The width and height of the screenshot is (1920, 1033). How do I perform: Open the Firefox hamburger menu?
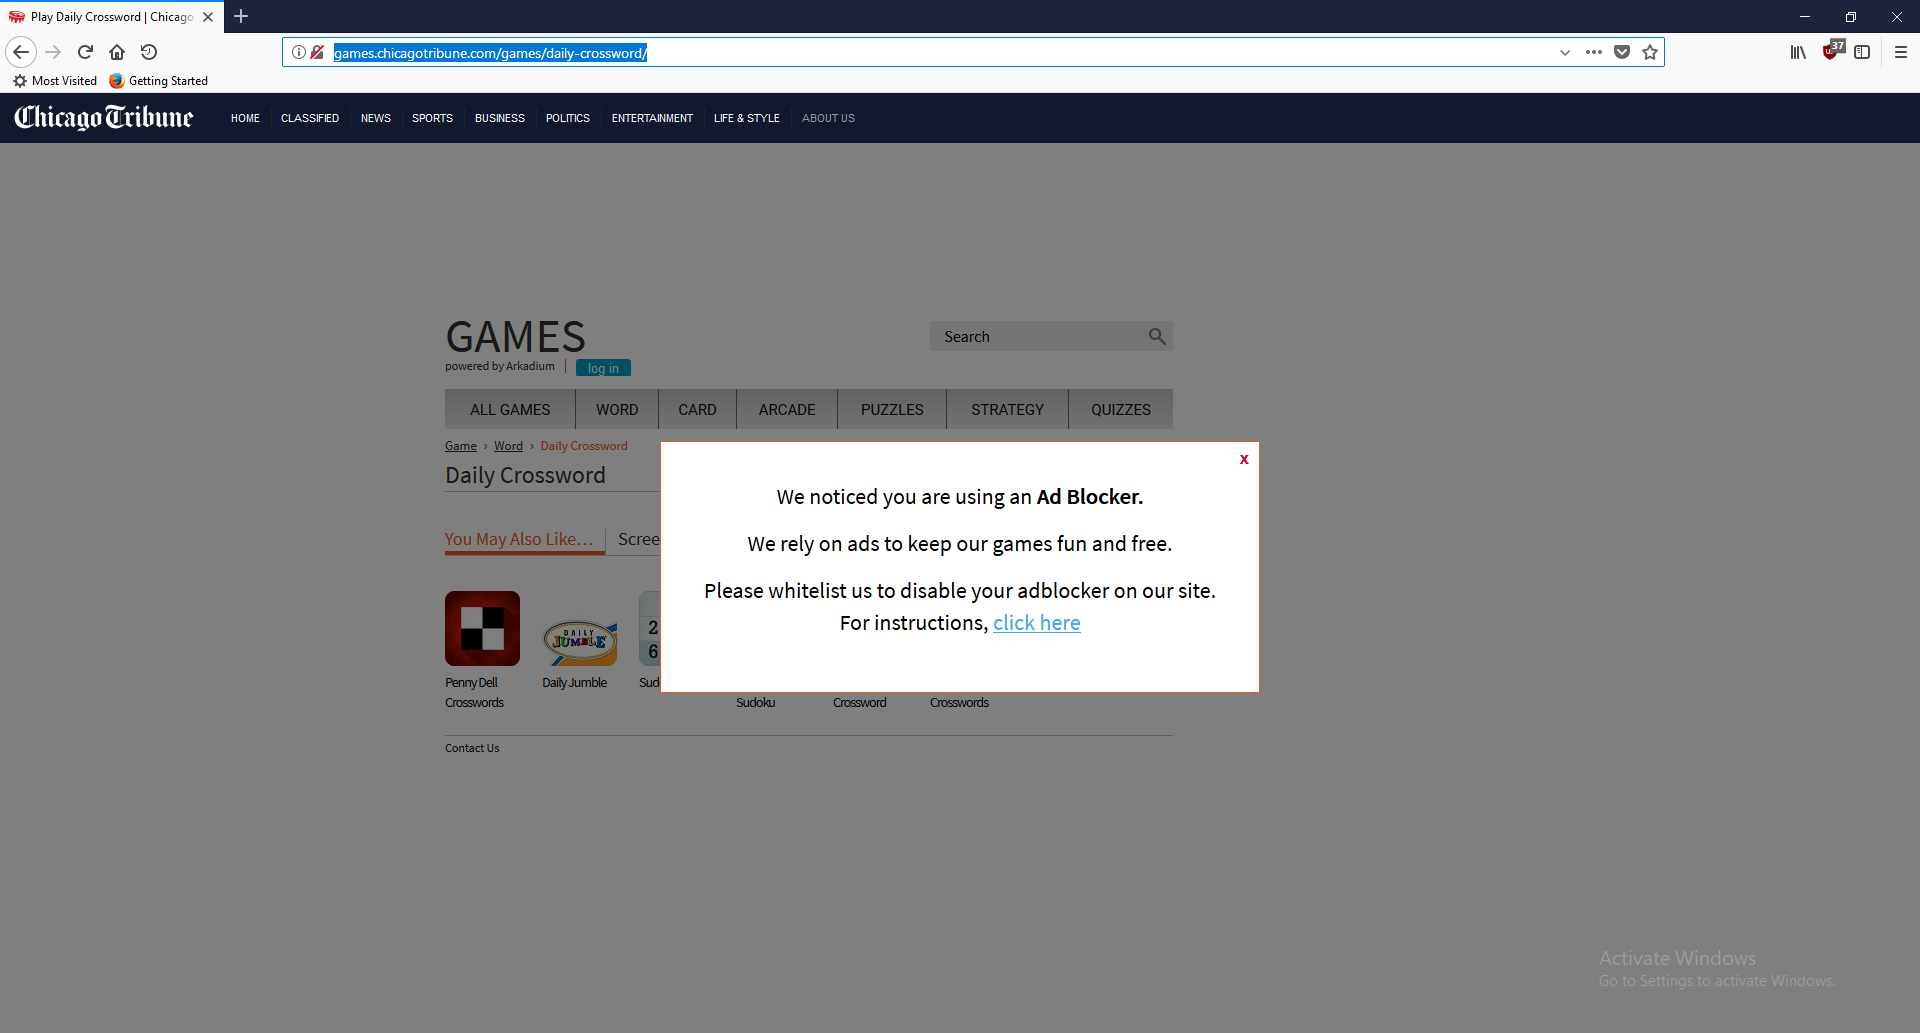coord(1901,52)
